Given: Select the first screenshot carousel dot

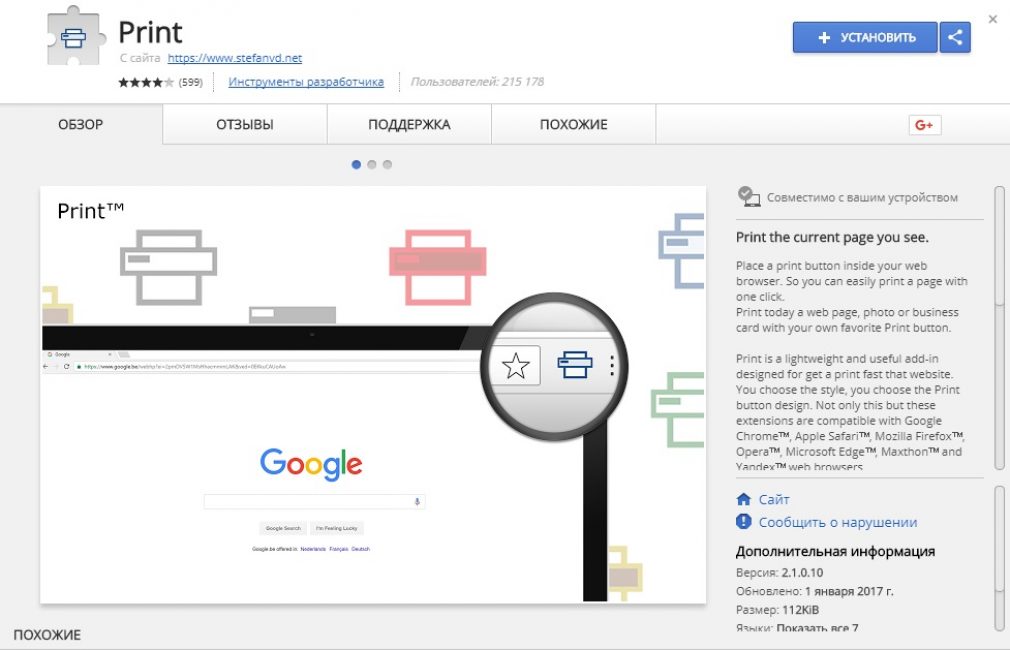Looking at the screenshot, I should (356, 164).
